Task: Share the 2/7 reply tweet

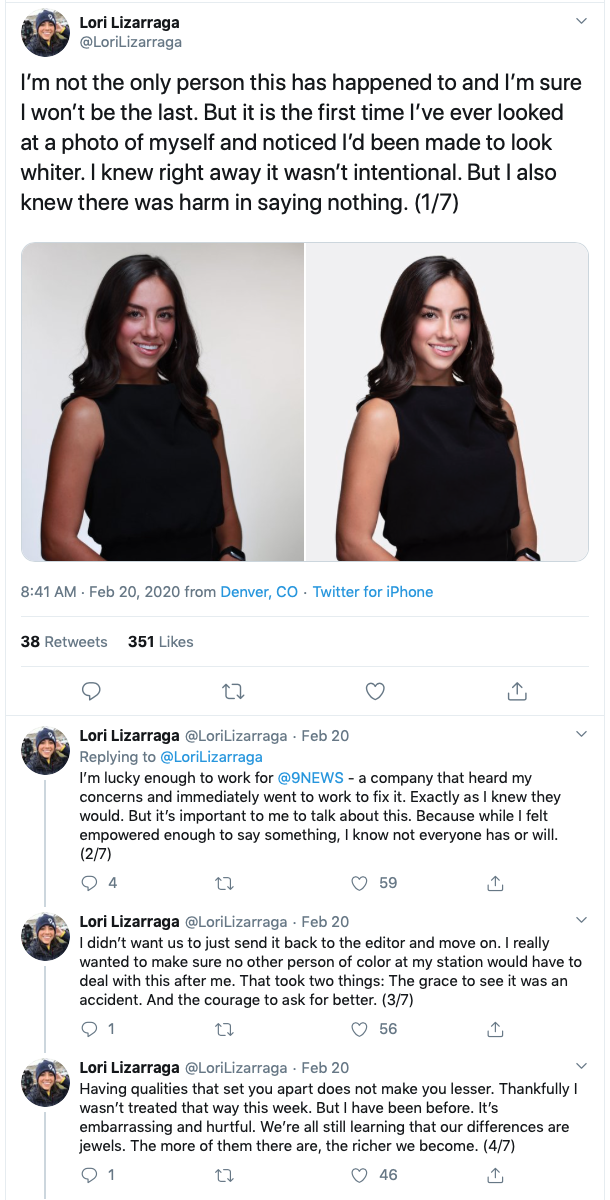Action: tap(494, 883)
